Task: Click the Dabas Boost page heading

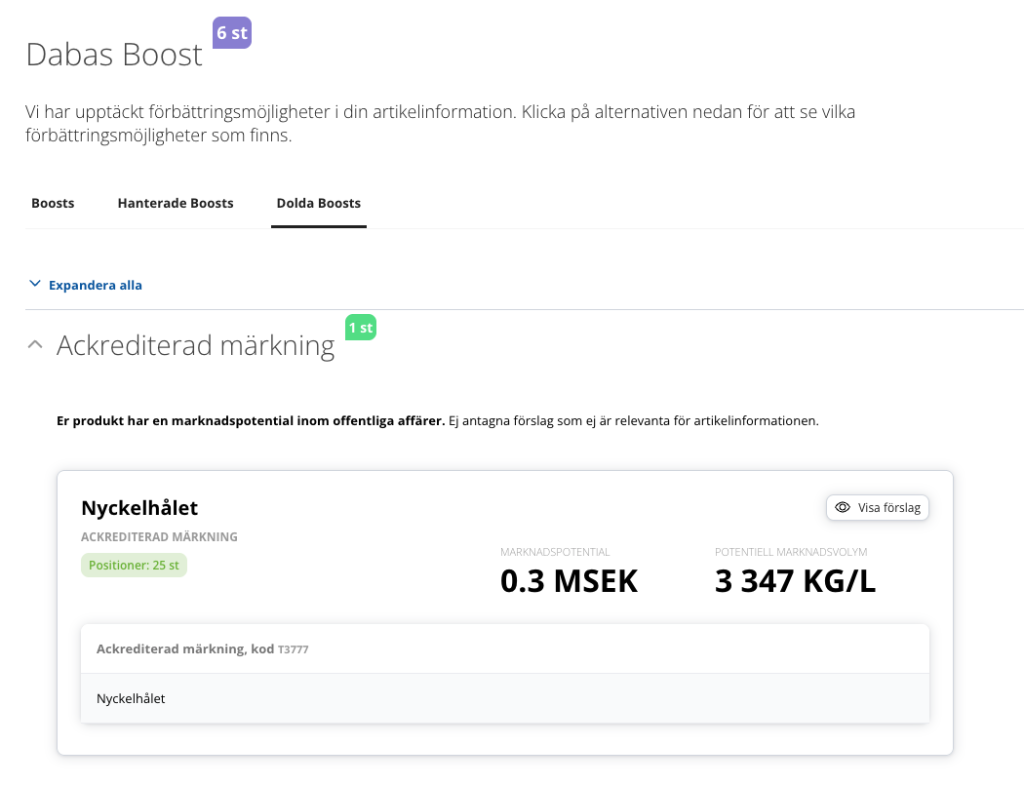Action: pos(114,54)
